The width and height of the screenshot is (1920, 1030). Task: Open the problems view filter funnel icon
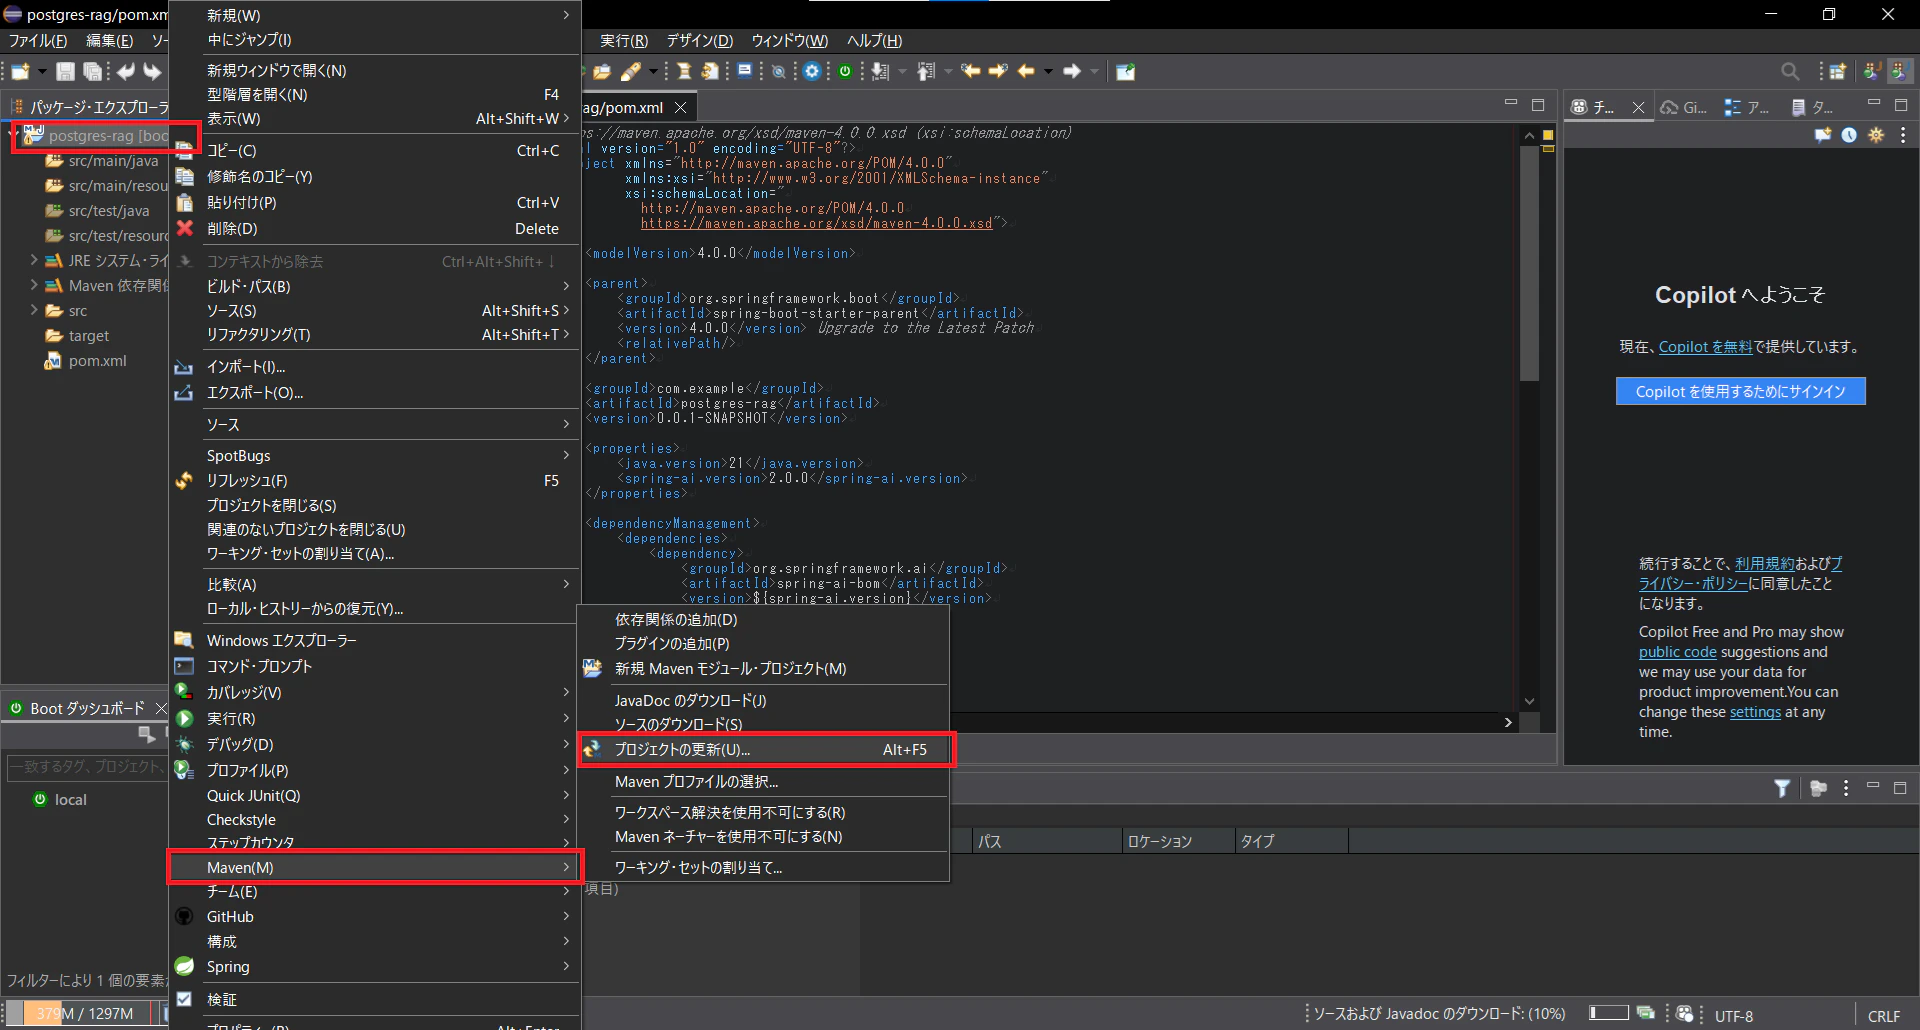click(x=1782, y=788)
